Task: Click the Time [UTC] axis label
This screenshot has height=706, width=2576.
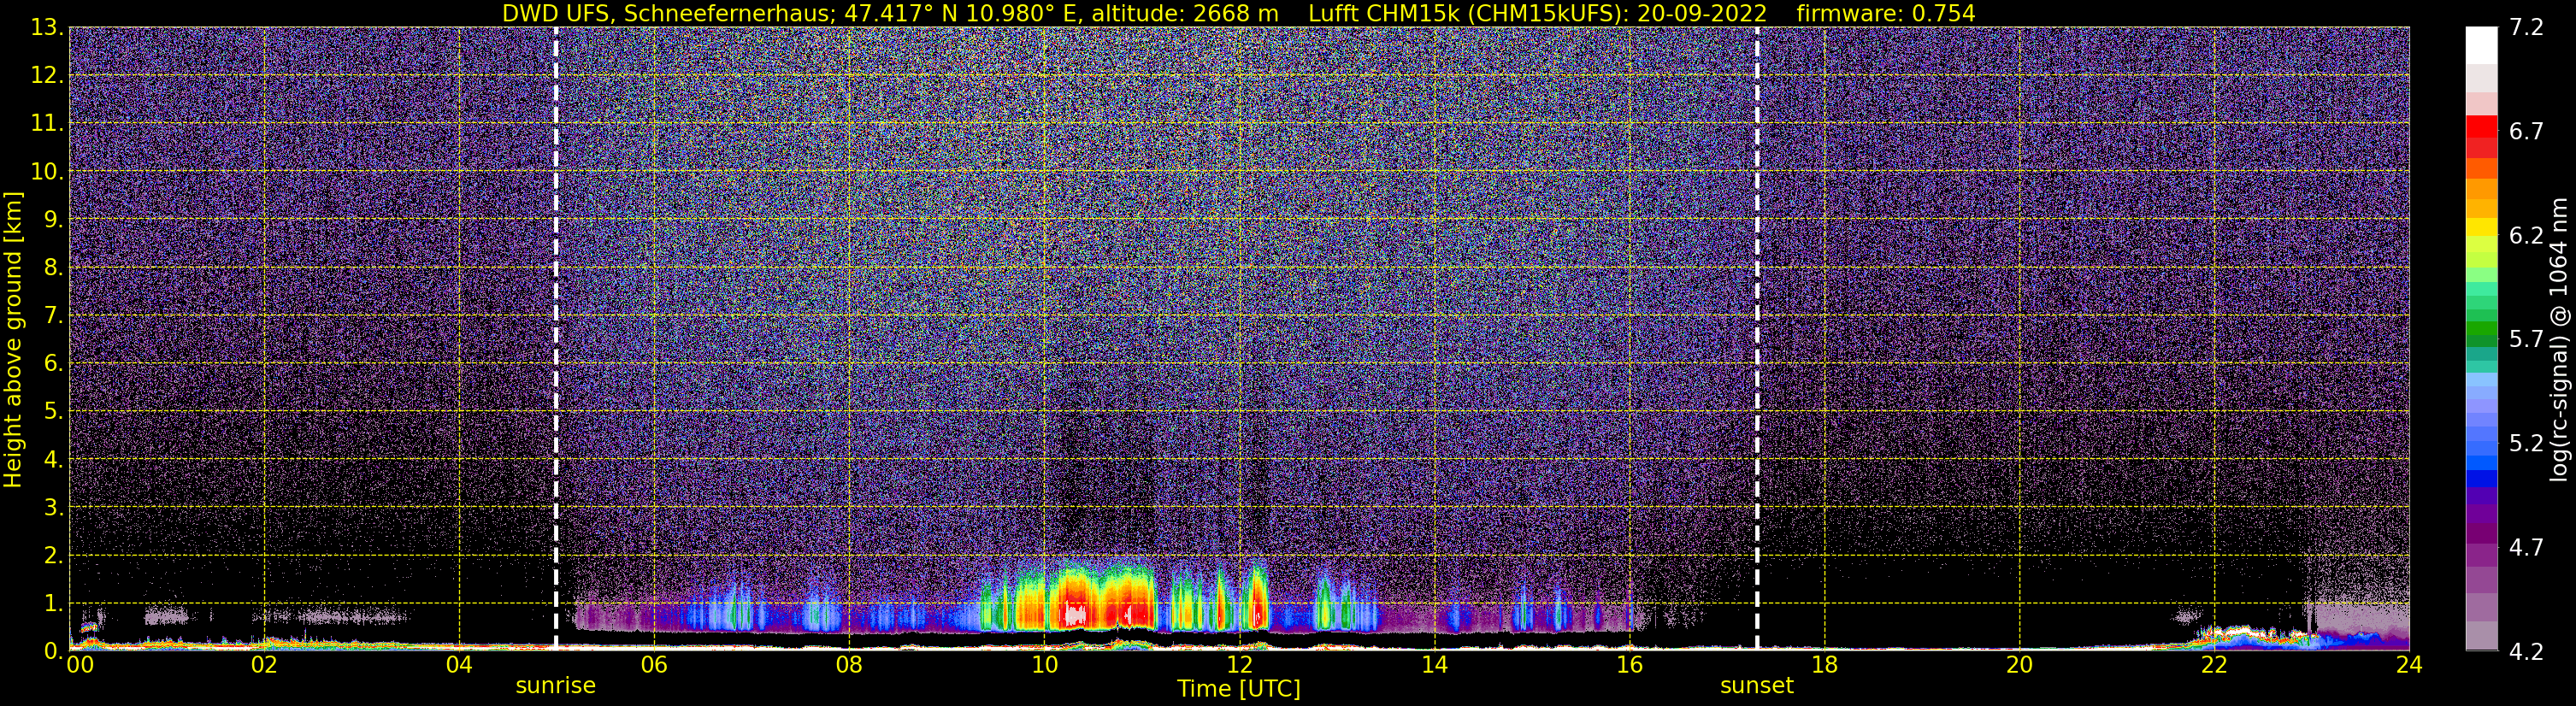Action: pos(1239,689)
